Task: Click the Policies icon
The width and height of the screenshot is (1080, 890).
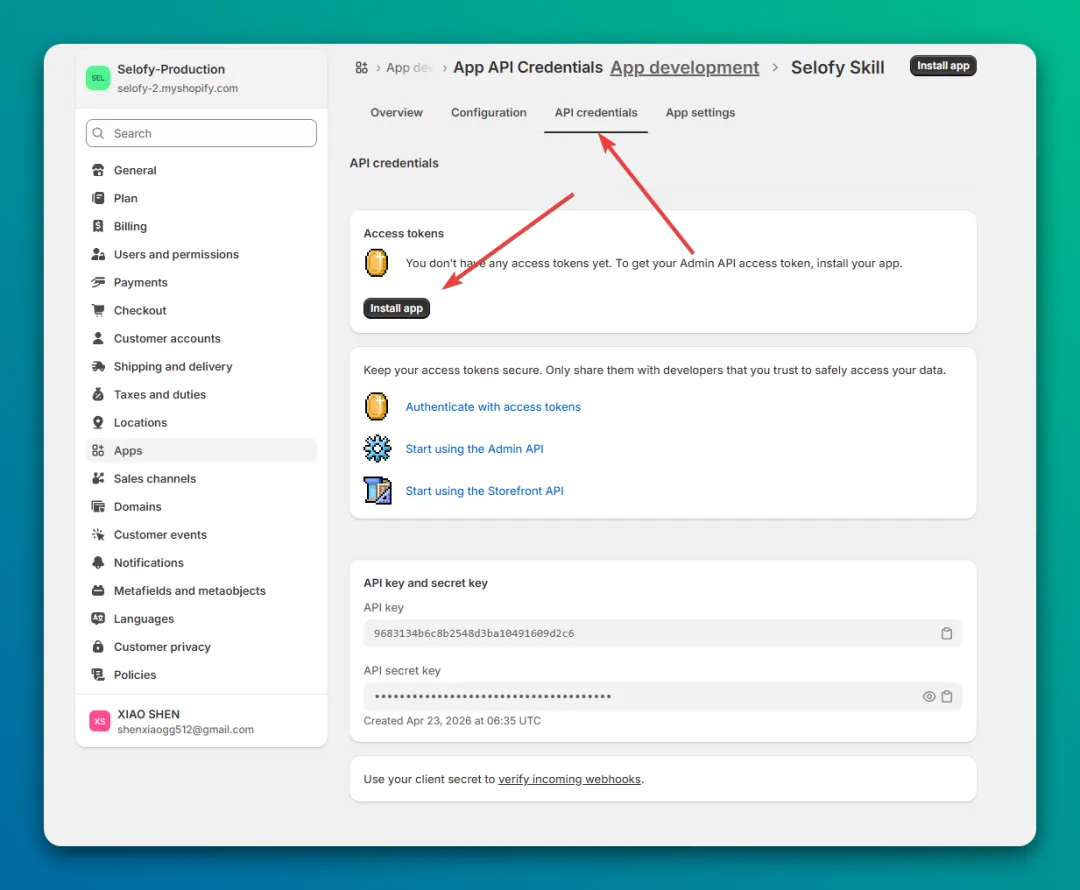Action: (x=98, y=674)
